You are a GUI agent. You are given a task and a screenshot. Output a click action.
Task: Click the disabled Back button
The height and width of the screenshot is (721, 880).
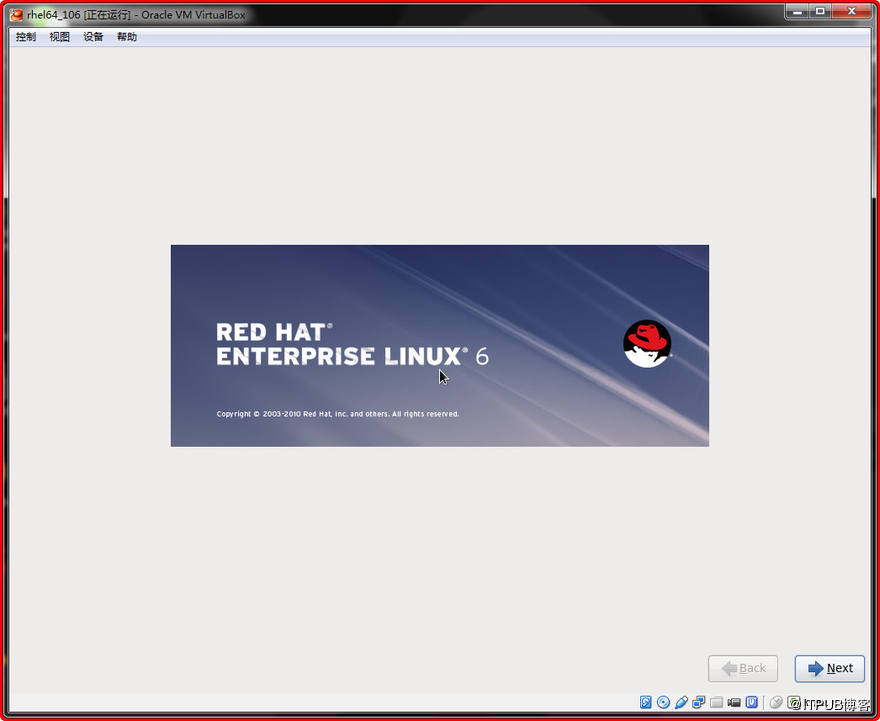pos(743,668)
